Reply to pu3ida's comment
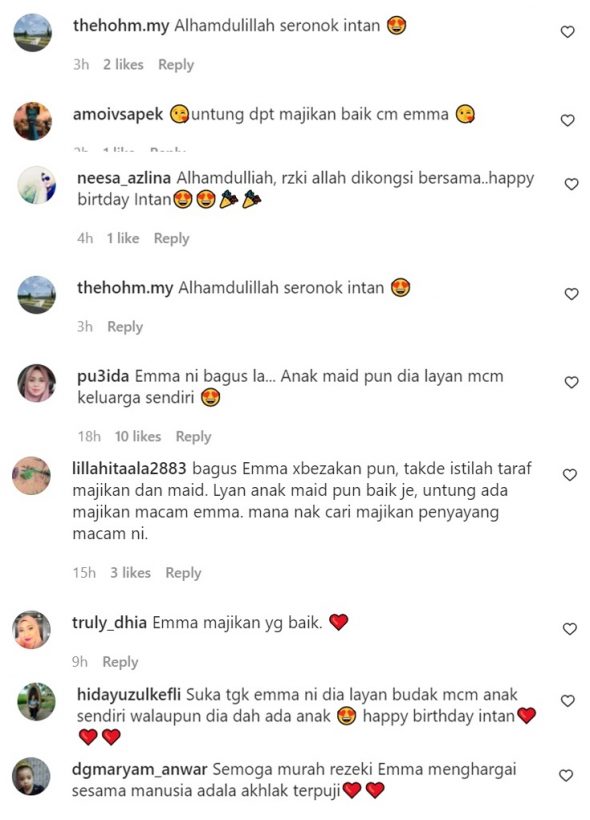590x820 pixels. 193,437
